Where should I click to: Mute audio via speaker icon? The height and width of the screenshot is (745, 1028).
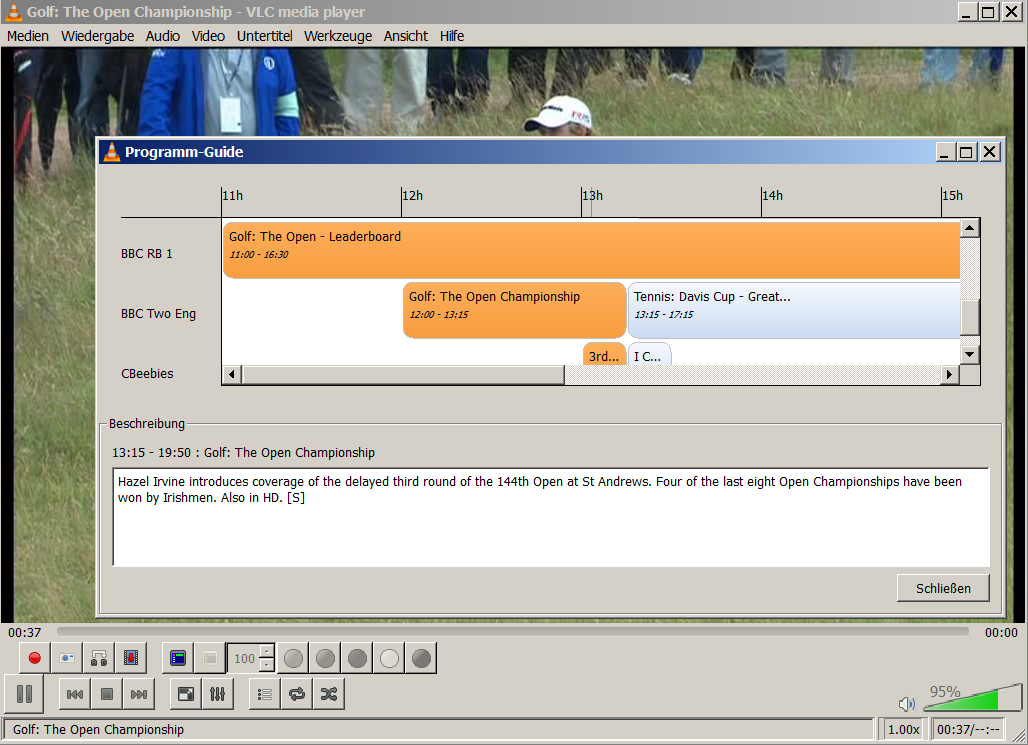pyautogui.click(x=907, y=704)
